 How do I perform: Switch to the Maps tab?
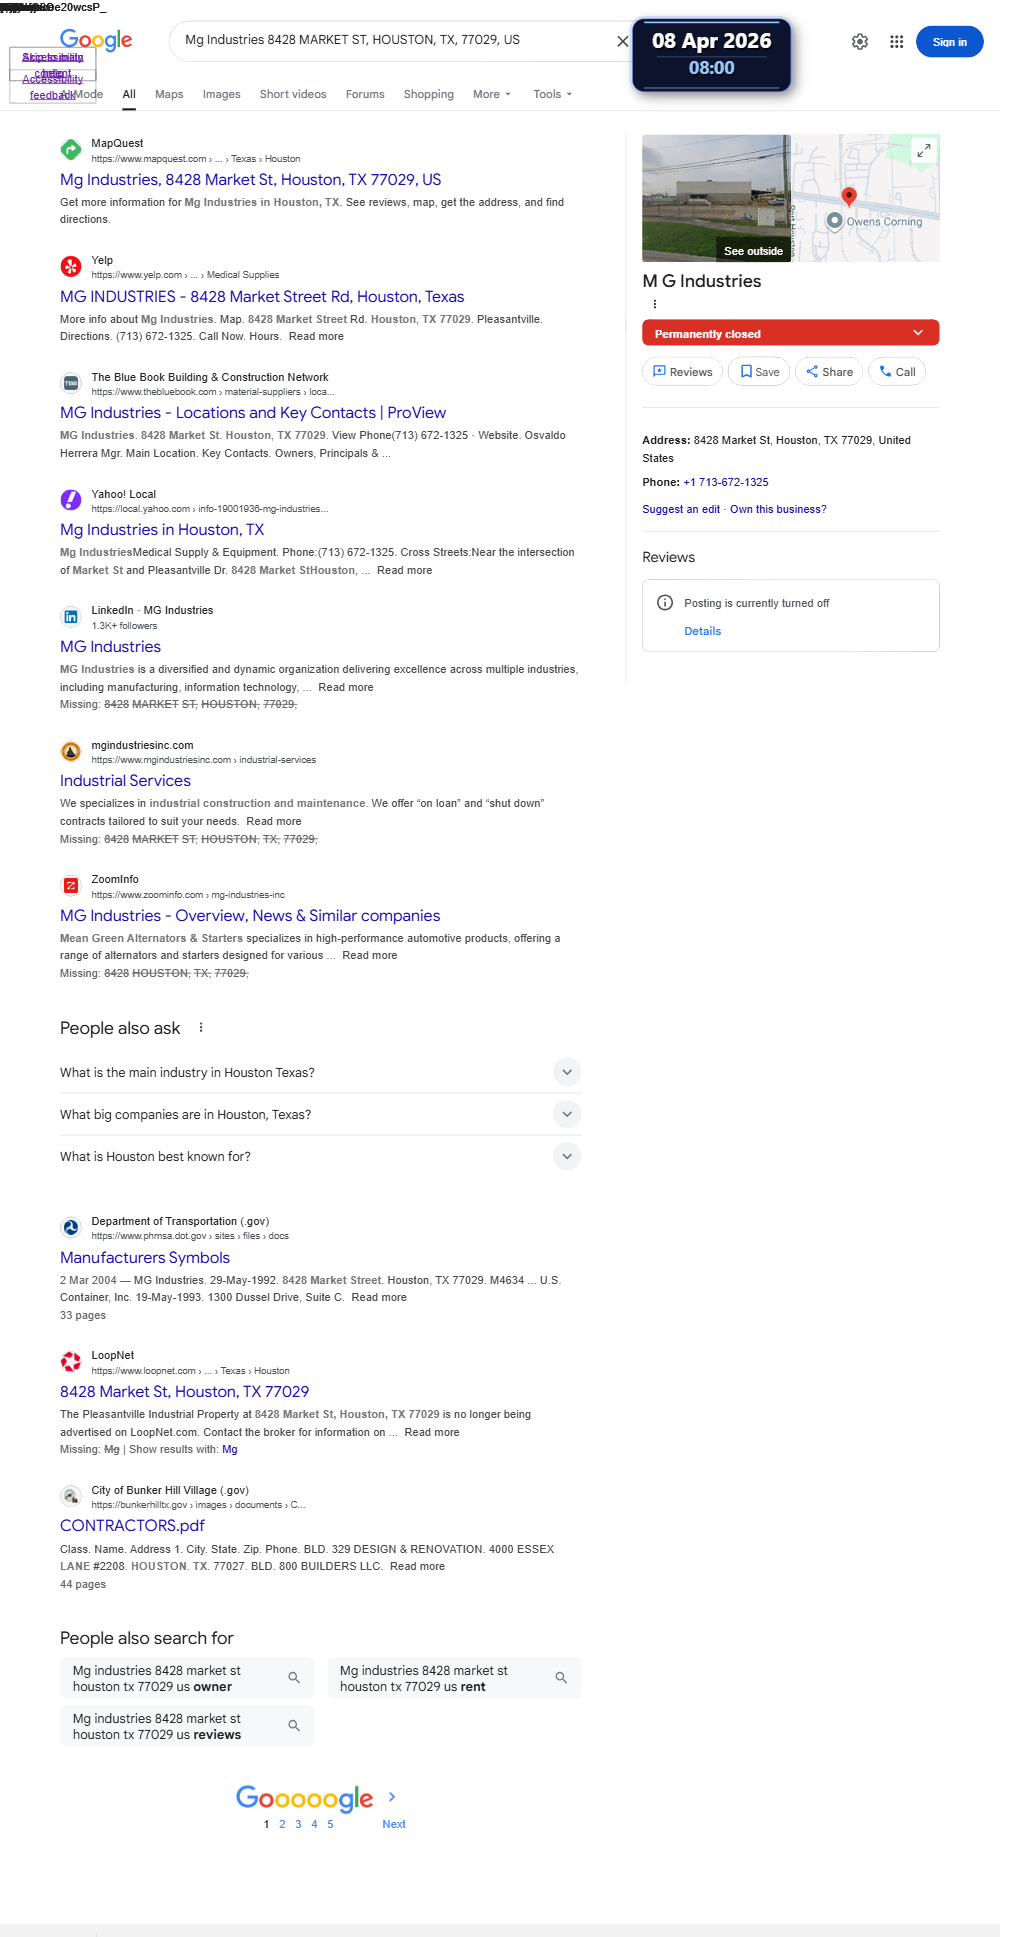tap(169, 94)
